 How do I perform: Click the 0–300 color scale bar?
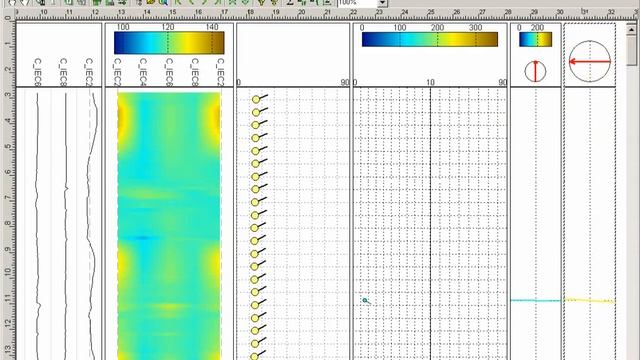coord(430,39)
